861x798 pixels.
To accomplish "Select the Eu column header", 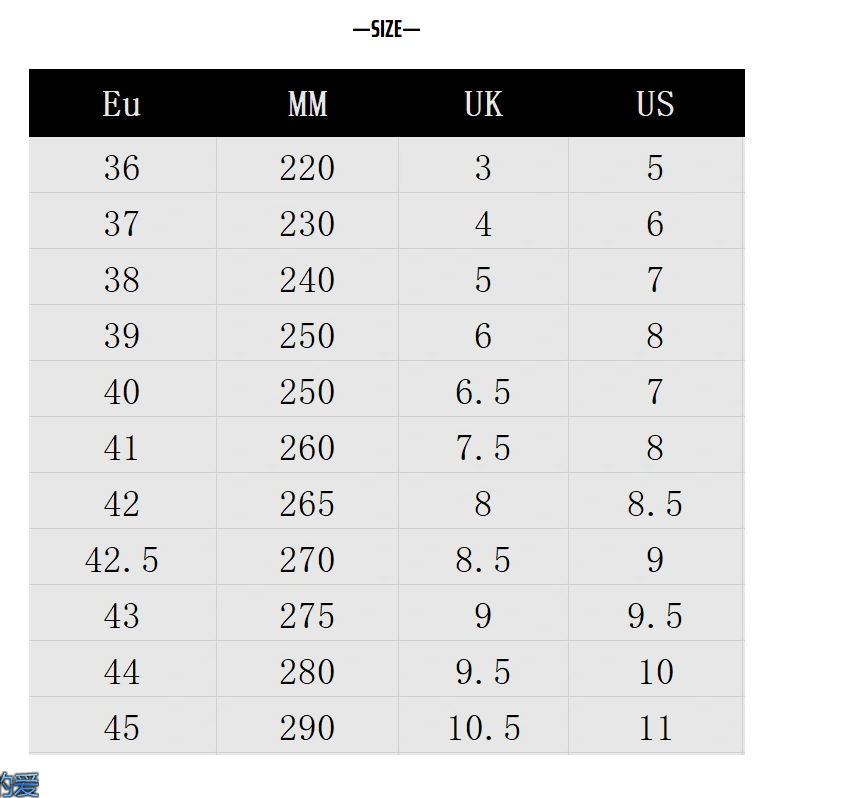I will coord(122,104).
